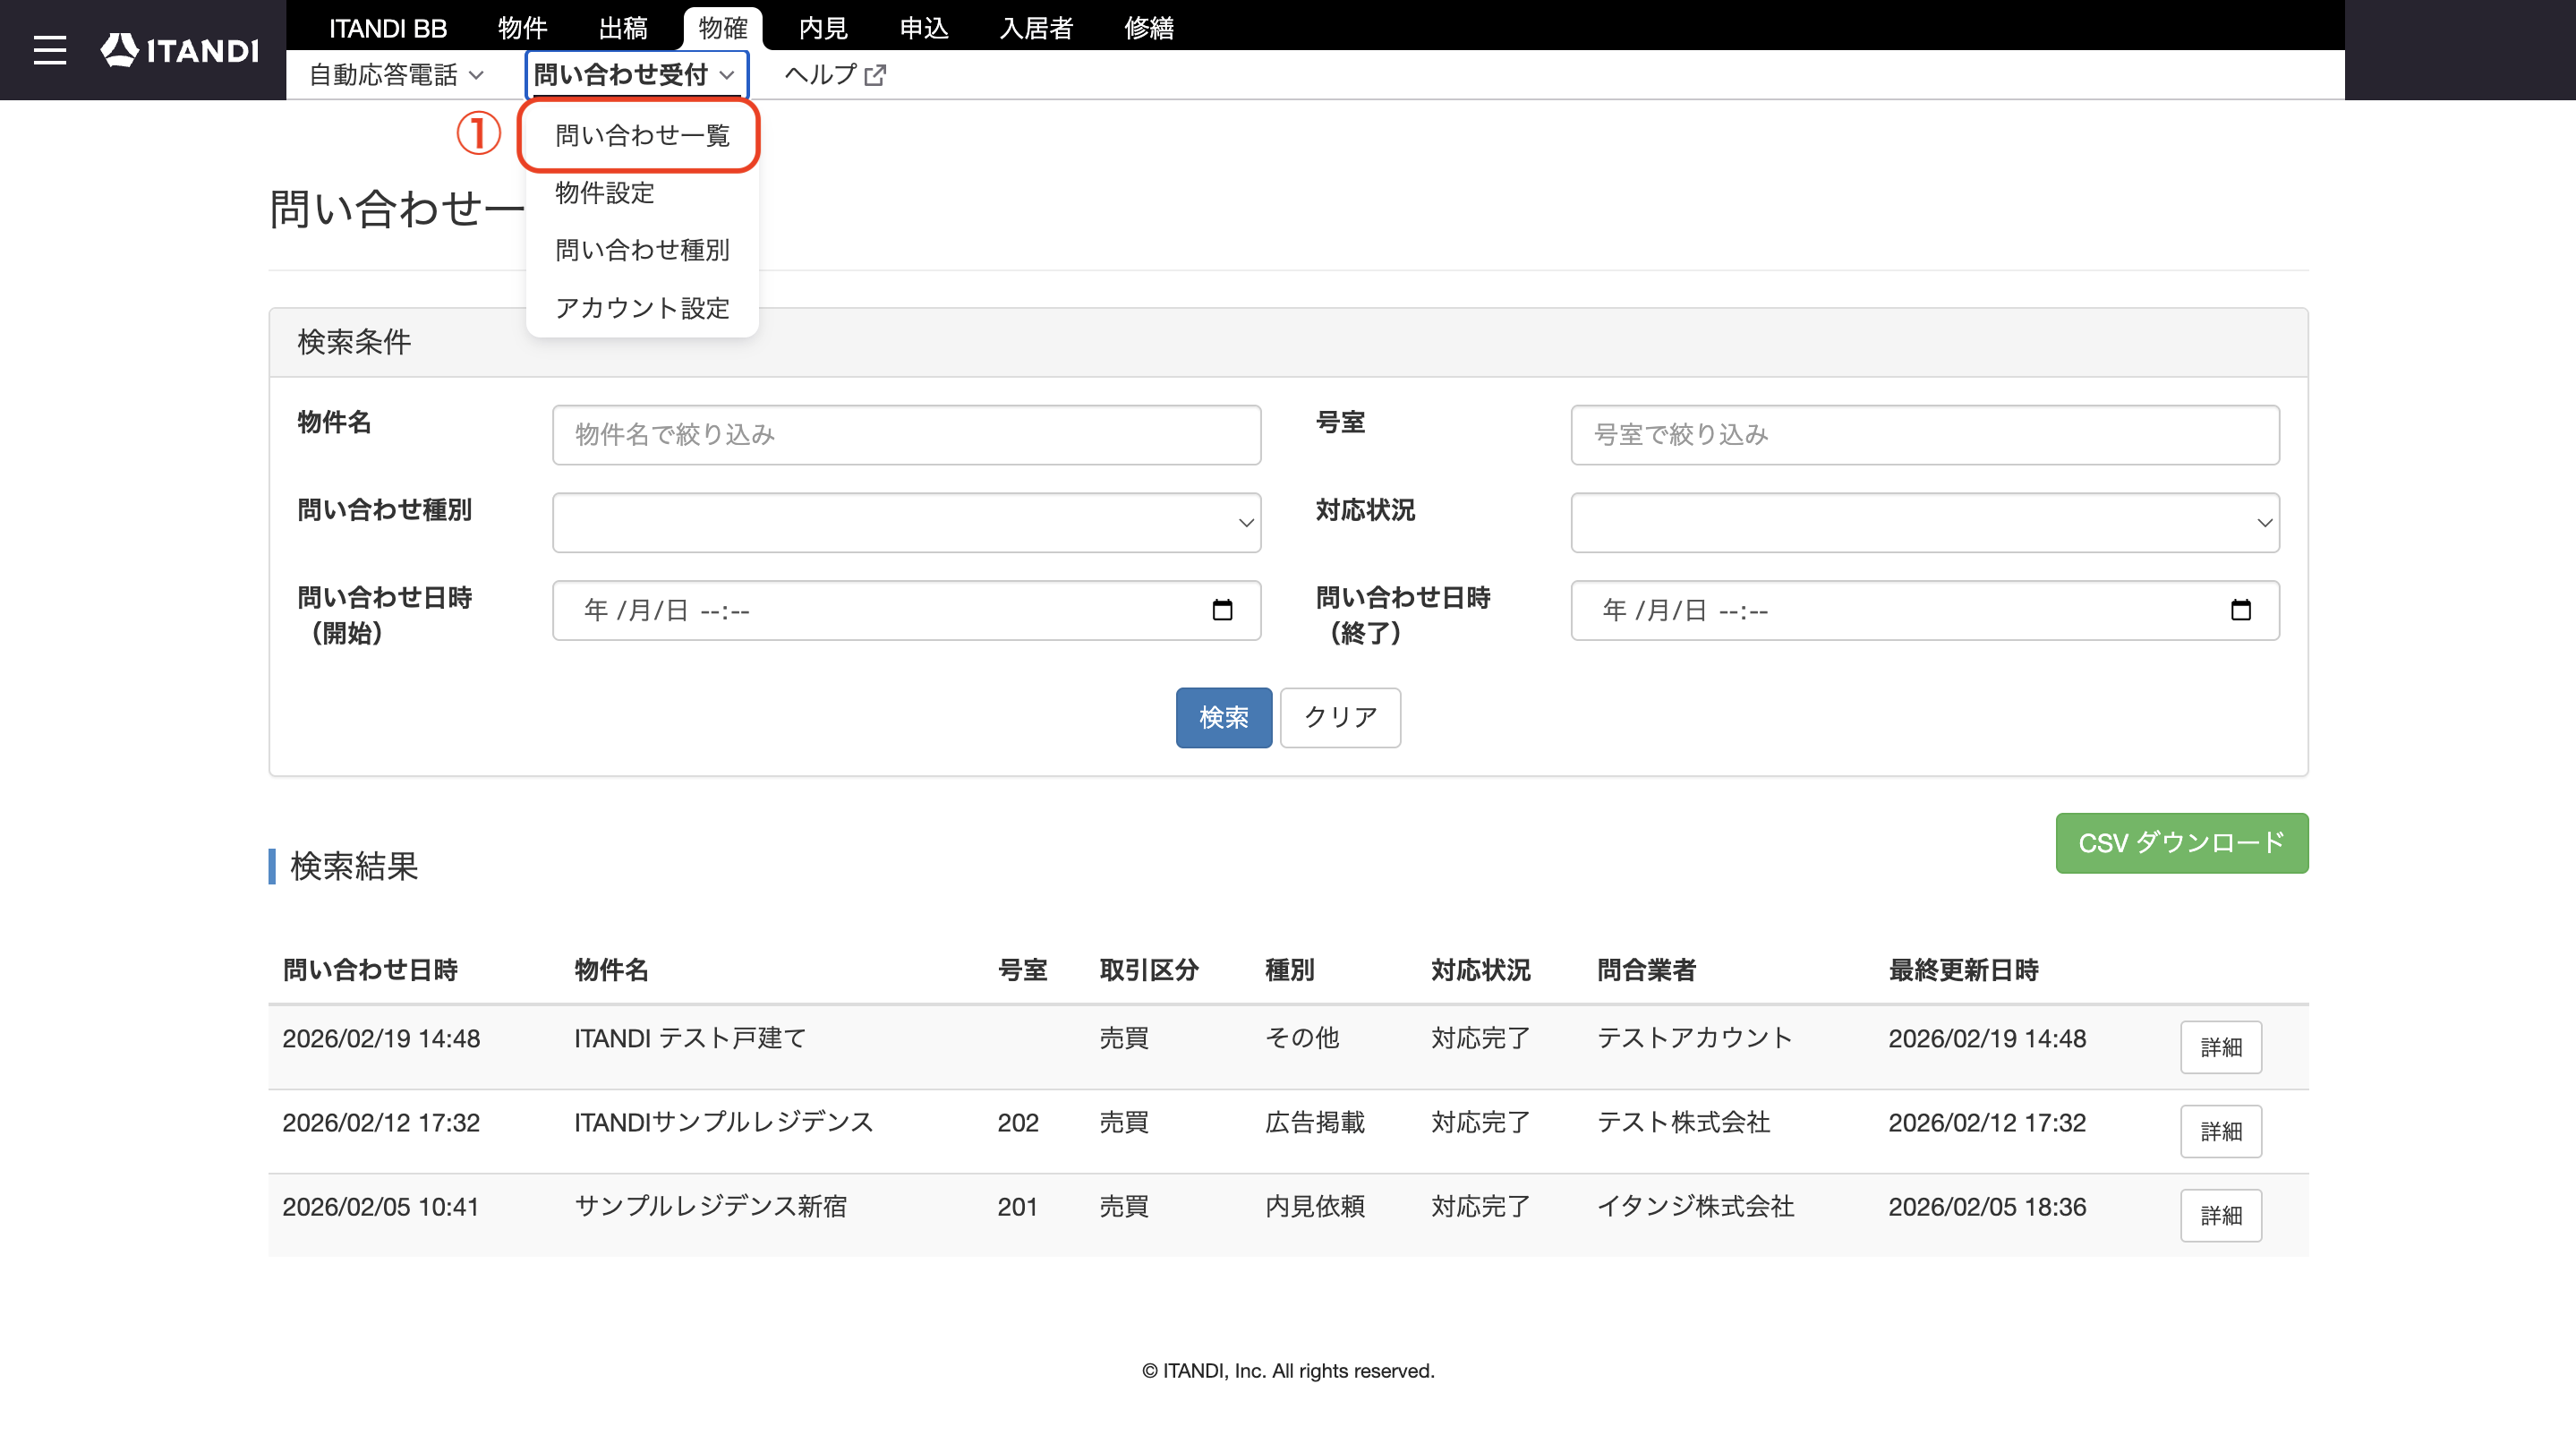Click テストアカウント cell

pyautogui.click(x=1695, y=1038)
